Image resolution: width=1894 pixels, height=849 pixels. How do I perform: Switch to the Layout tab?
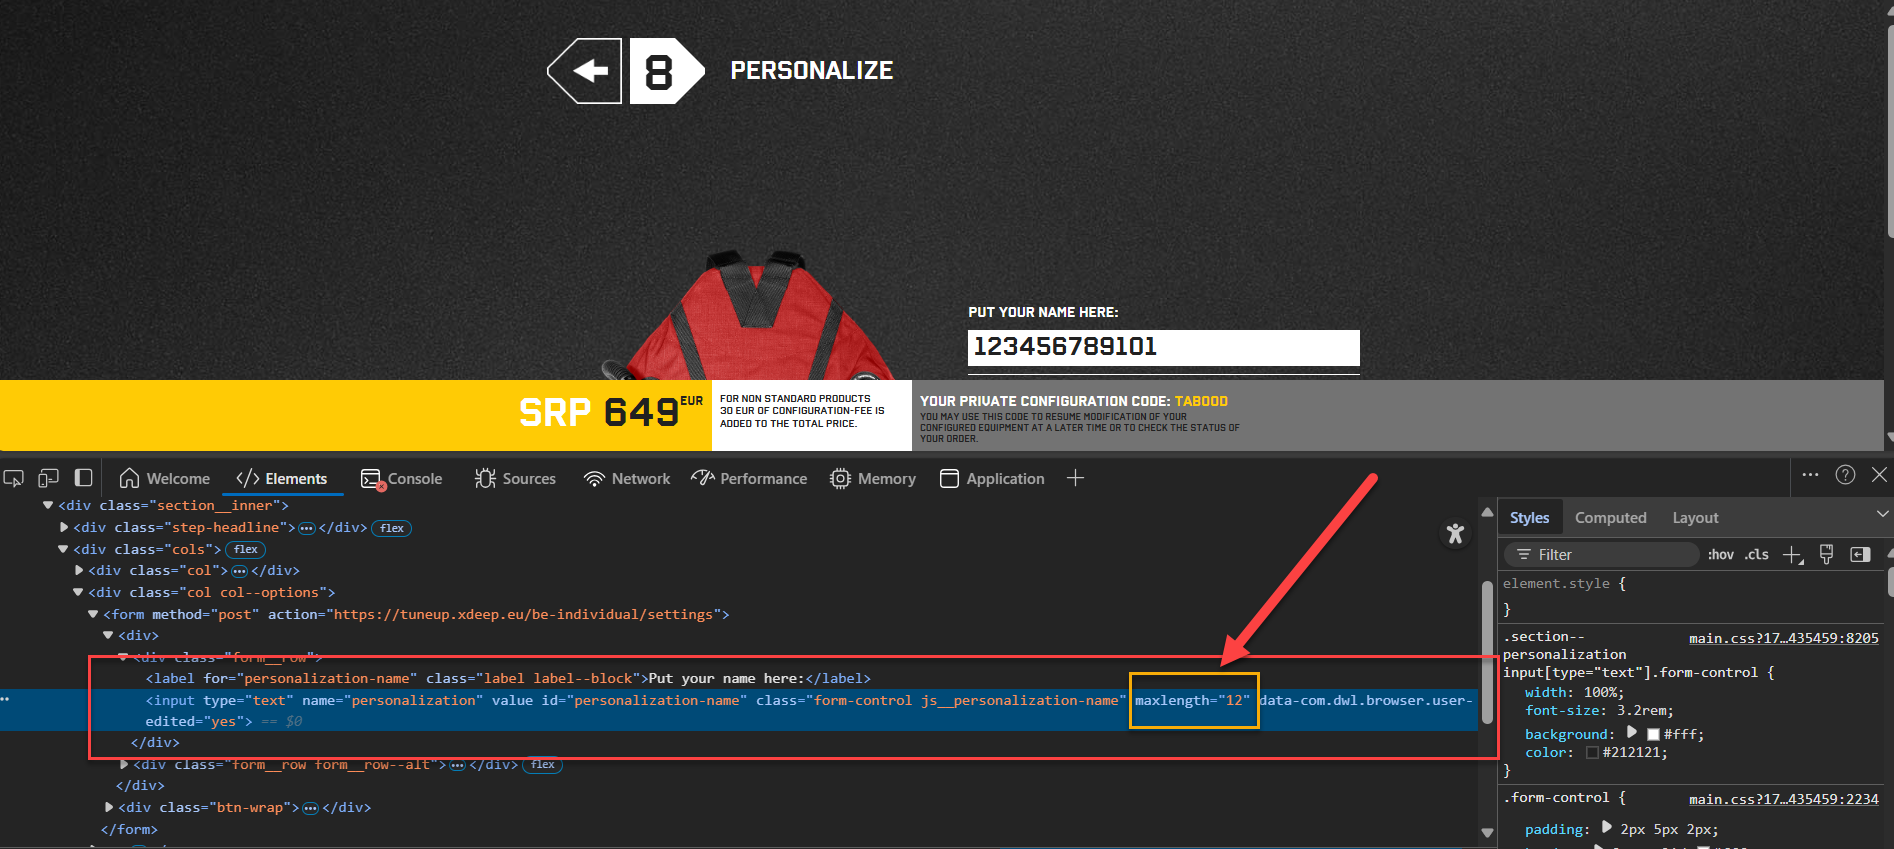click(x=1695, y=518)
